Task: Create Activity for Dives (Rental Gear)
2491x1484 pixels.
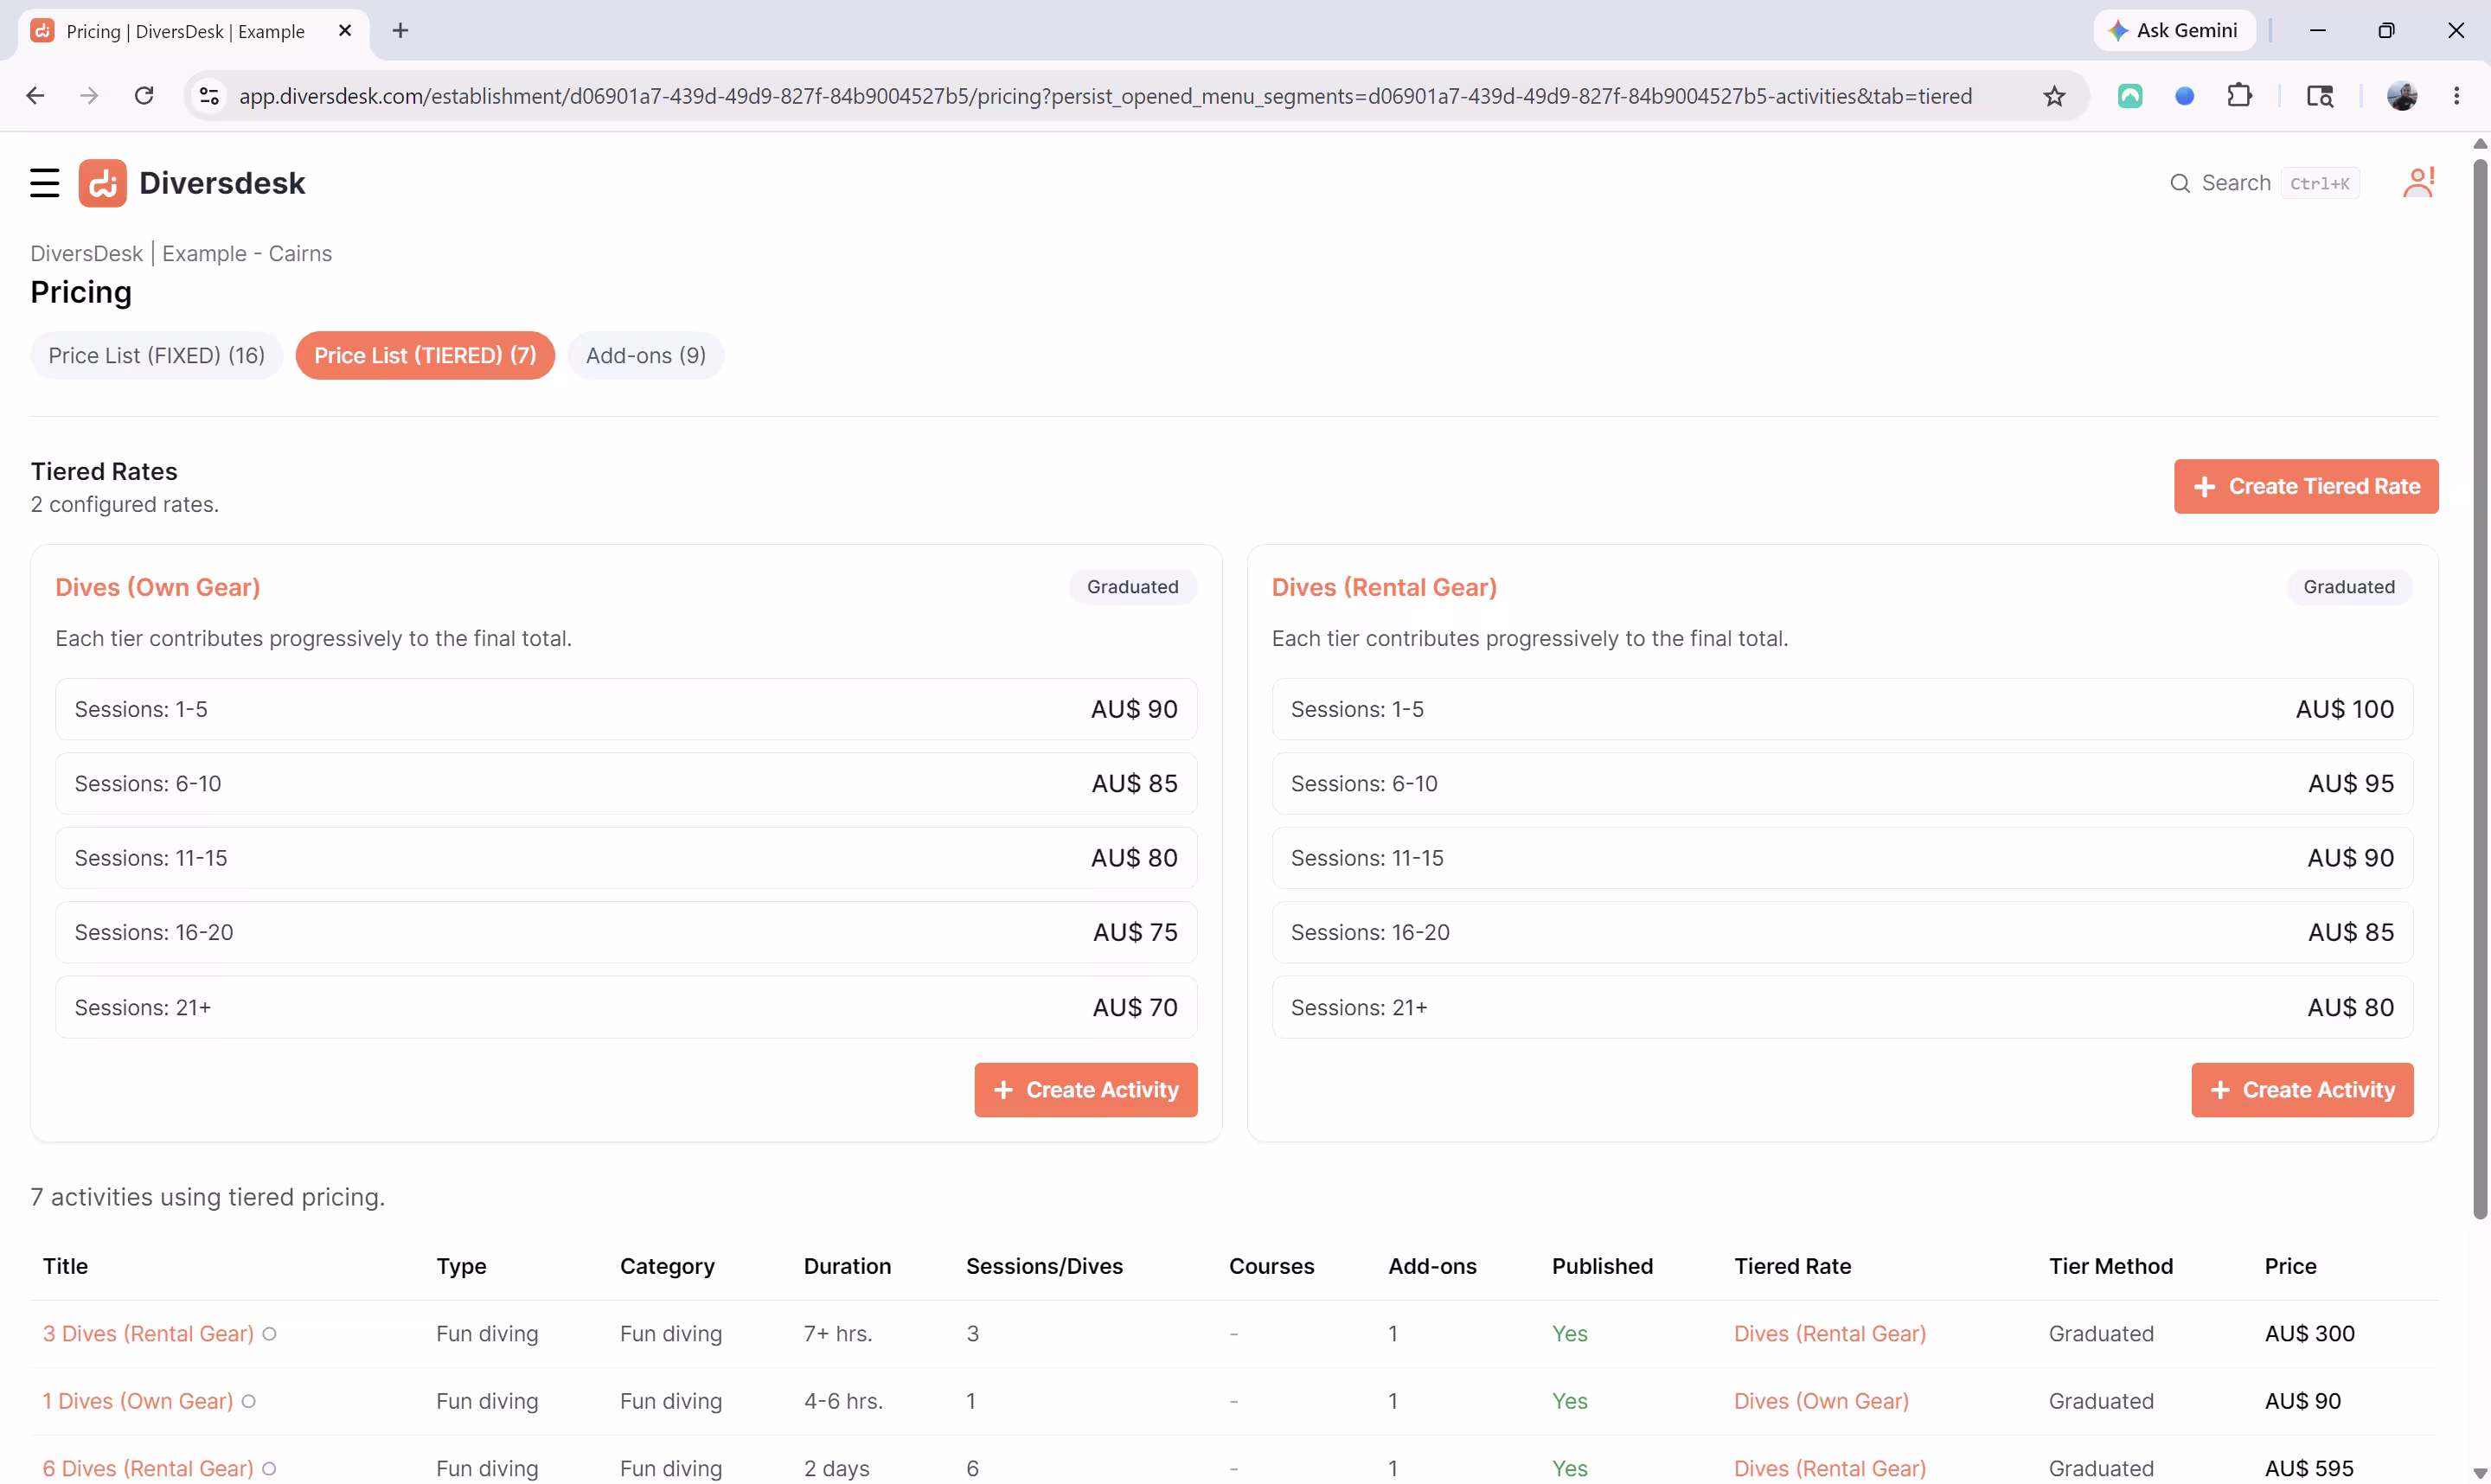Action: click(2302, 1090)
